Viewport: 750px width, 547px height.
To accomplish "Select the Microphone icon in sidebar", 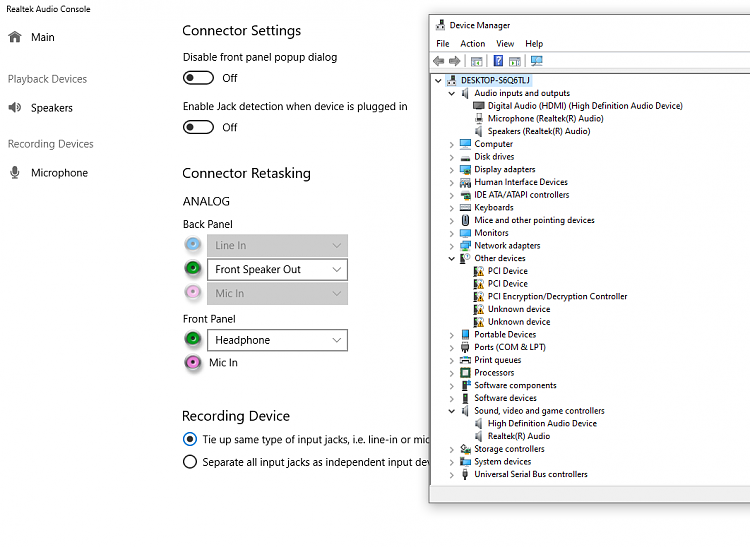I will 15,173.
